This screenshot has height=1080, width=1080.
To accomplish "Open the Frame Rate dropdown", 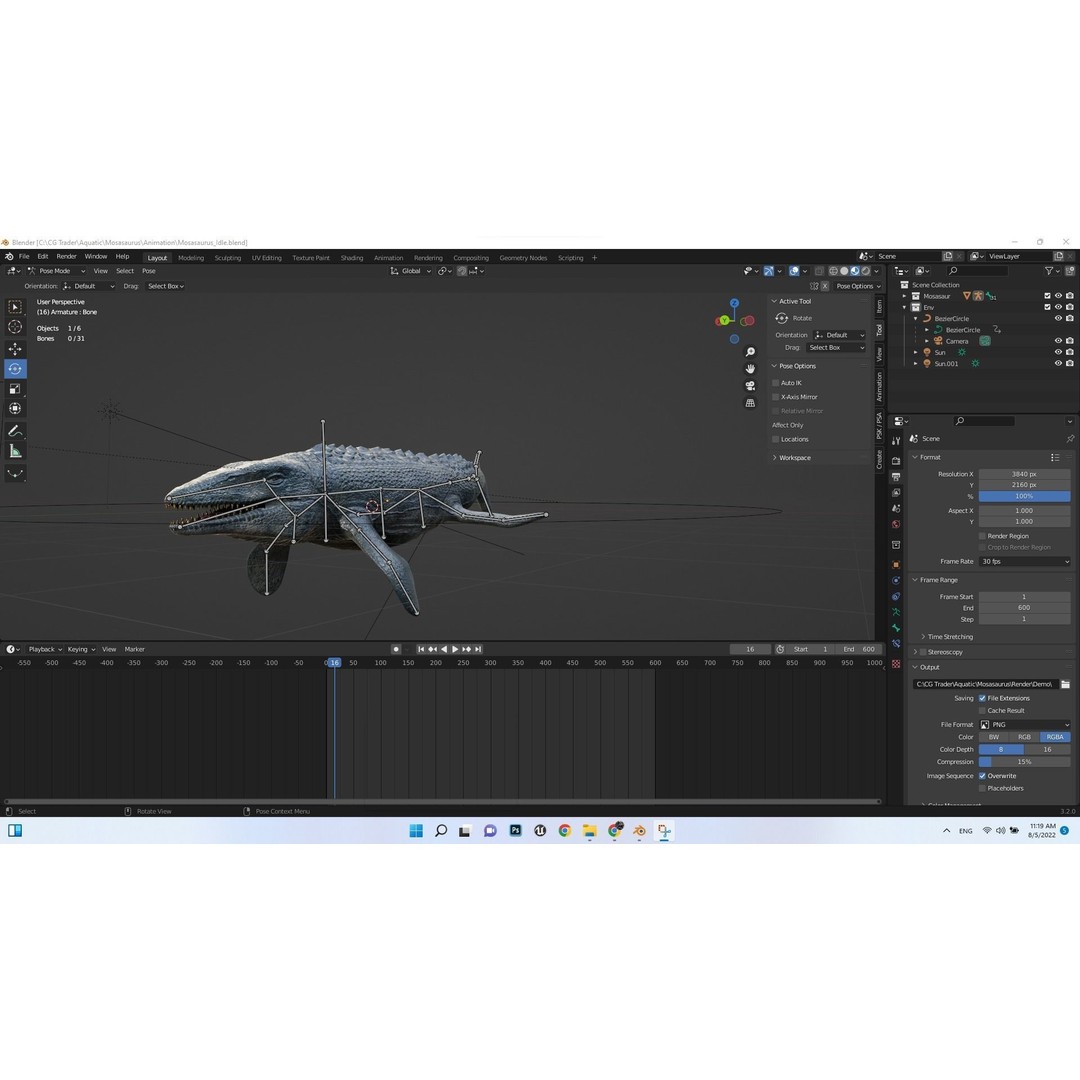I will 1025,562.
